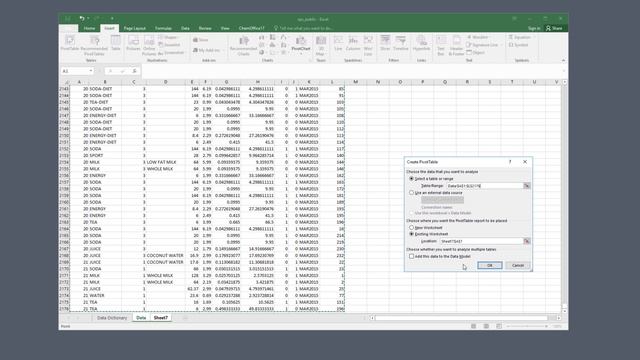Select column header M
The width and height of the screenshot is (640, 360).
pyautogui.click(x=355, y=82)
